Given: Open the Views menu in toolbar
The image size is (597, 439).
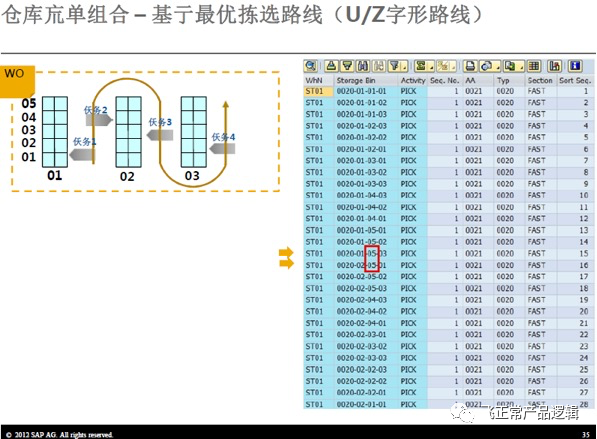Looking at the screenshot, I should pos(489,66).
